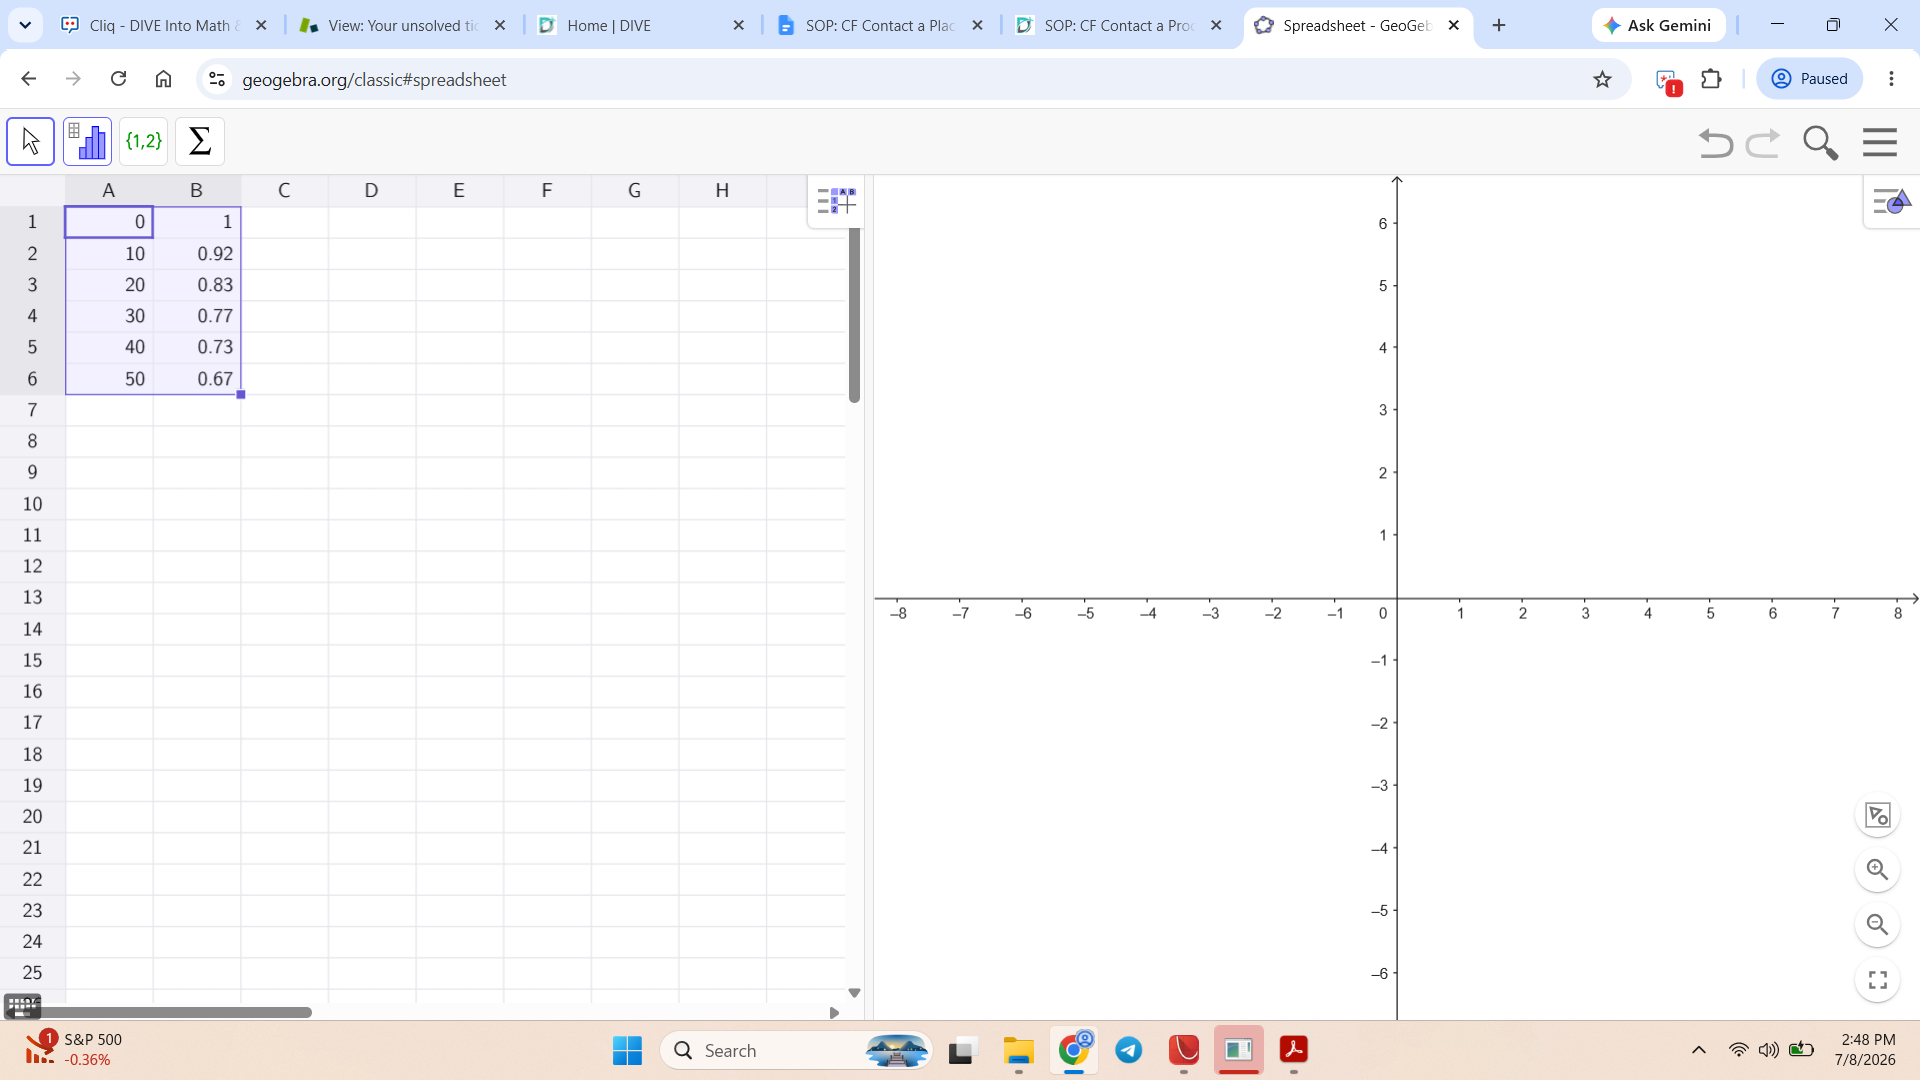Select column B header
The width and height of the screenshot is (1920, 1080).
pos(197,190)
